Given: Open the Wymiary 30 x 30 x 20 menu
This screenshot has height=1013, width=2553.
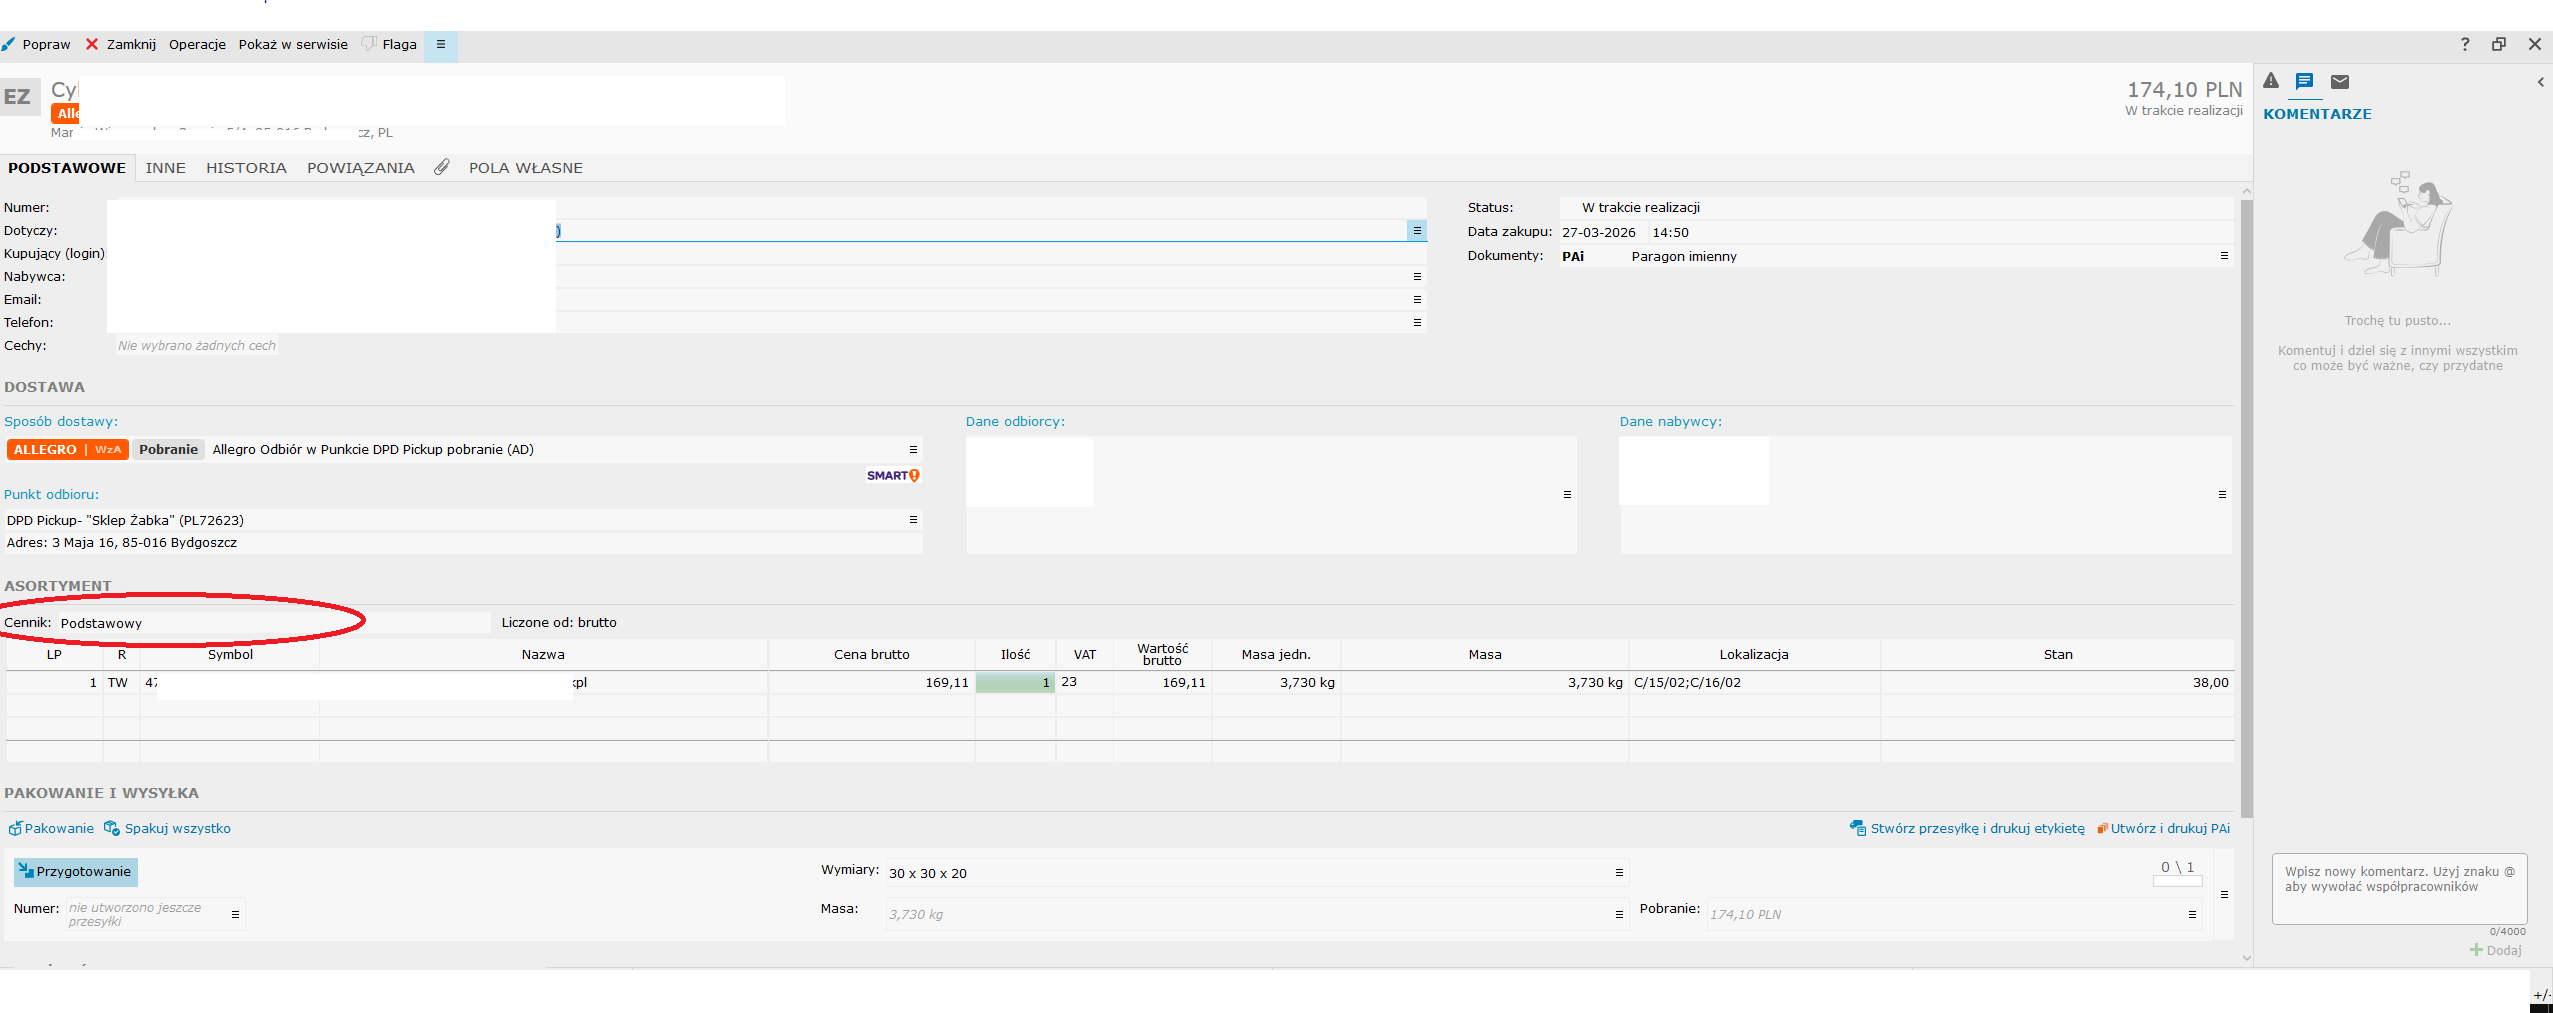Looking at the screenshot, I should (x=1619, y=873).
